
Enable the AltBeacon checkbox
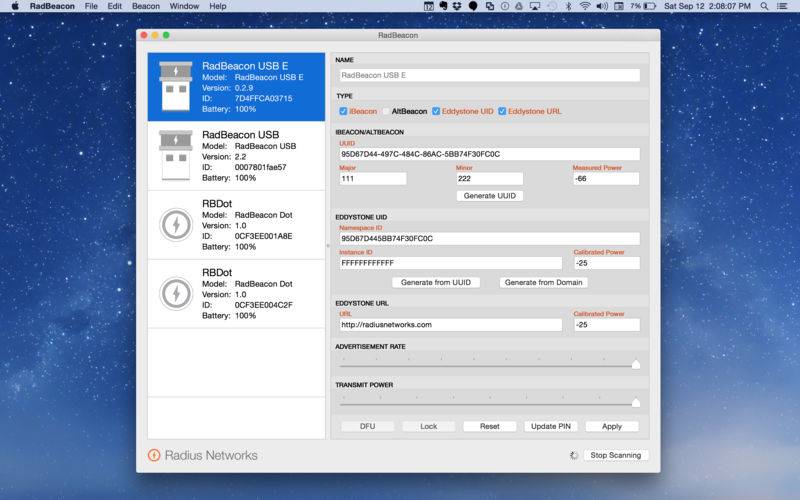coord(386,111)
